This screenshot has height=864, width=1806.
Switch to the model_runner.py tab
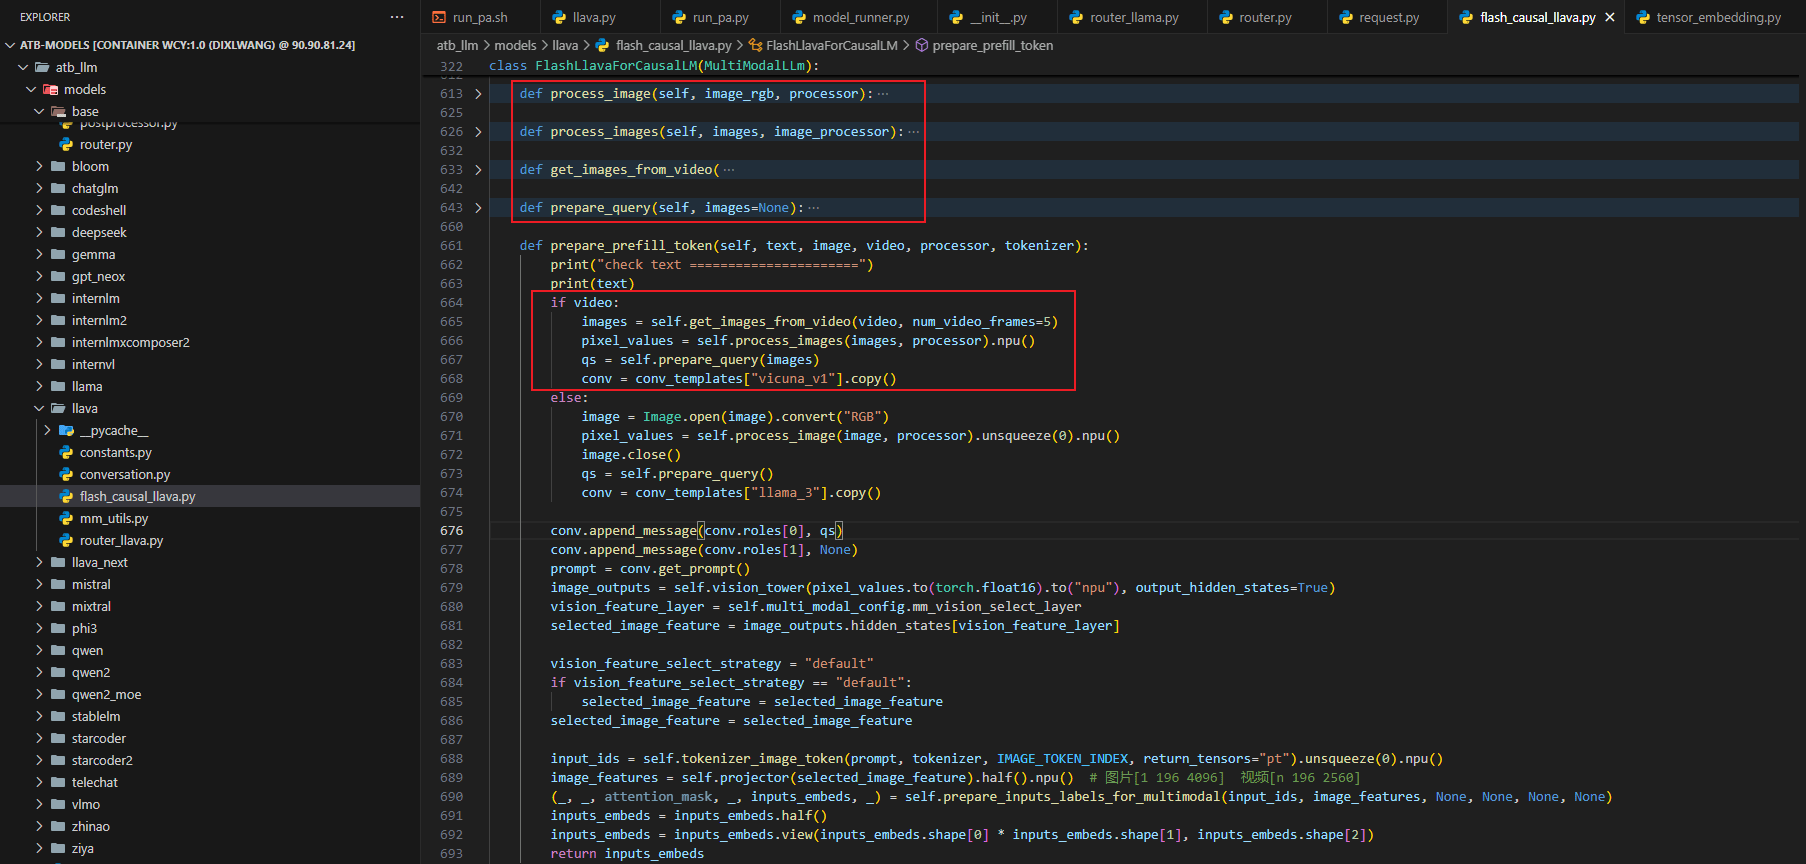tap(860, 17)
